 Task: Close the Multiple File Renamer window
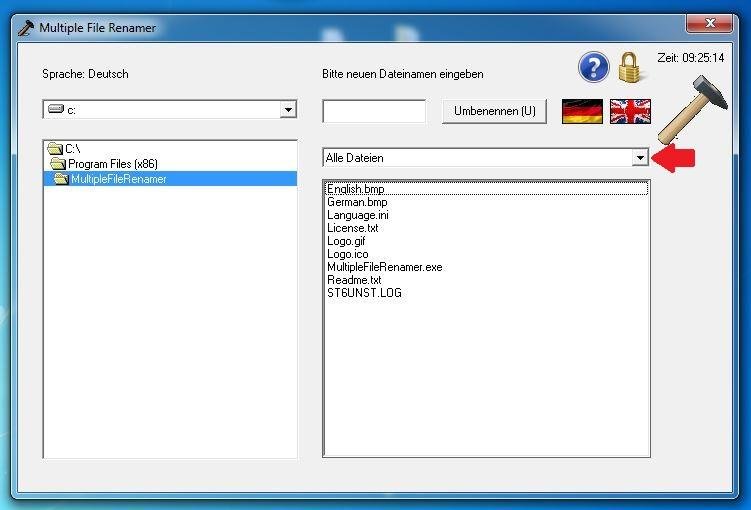[x=709, y=23]
